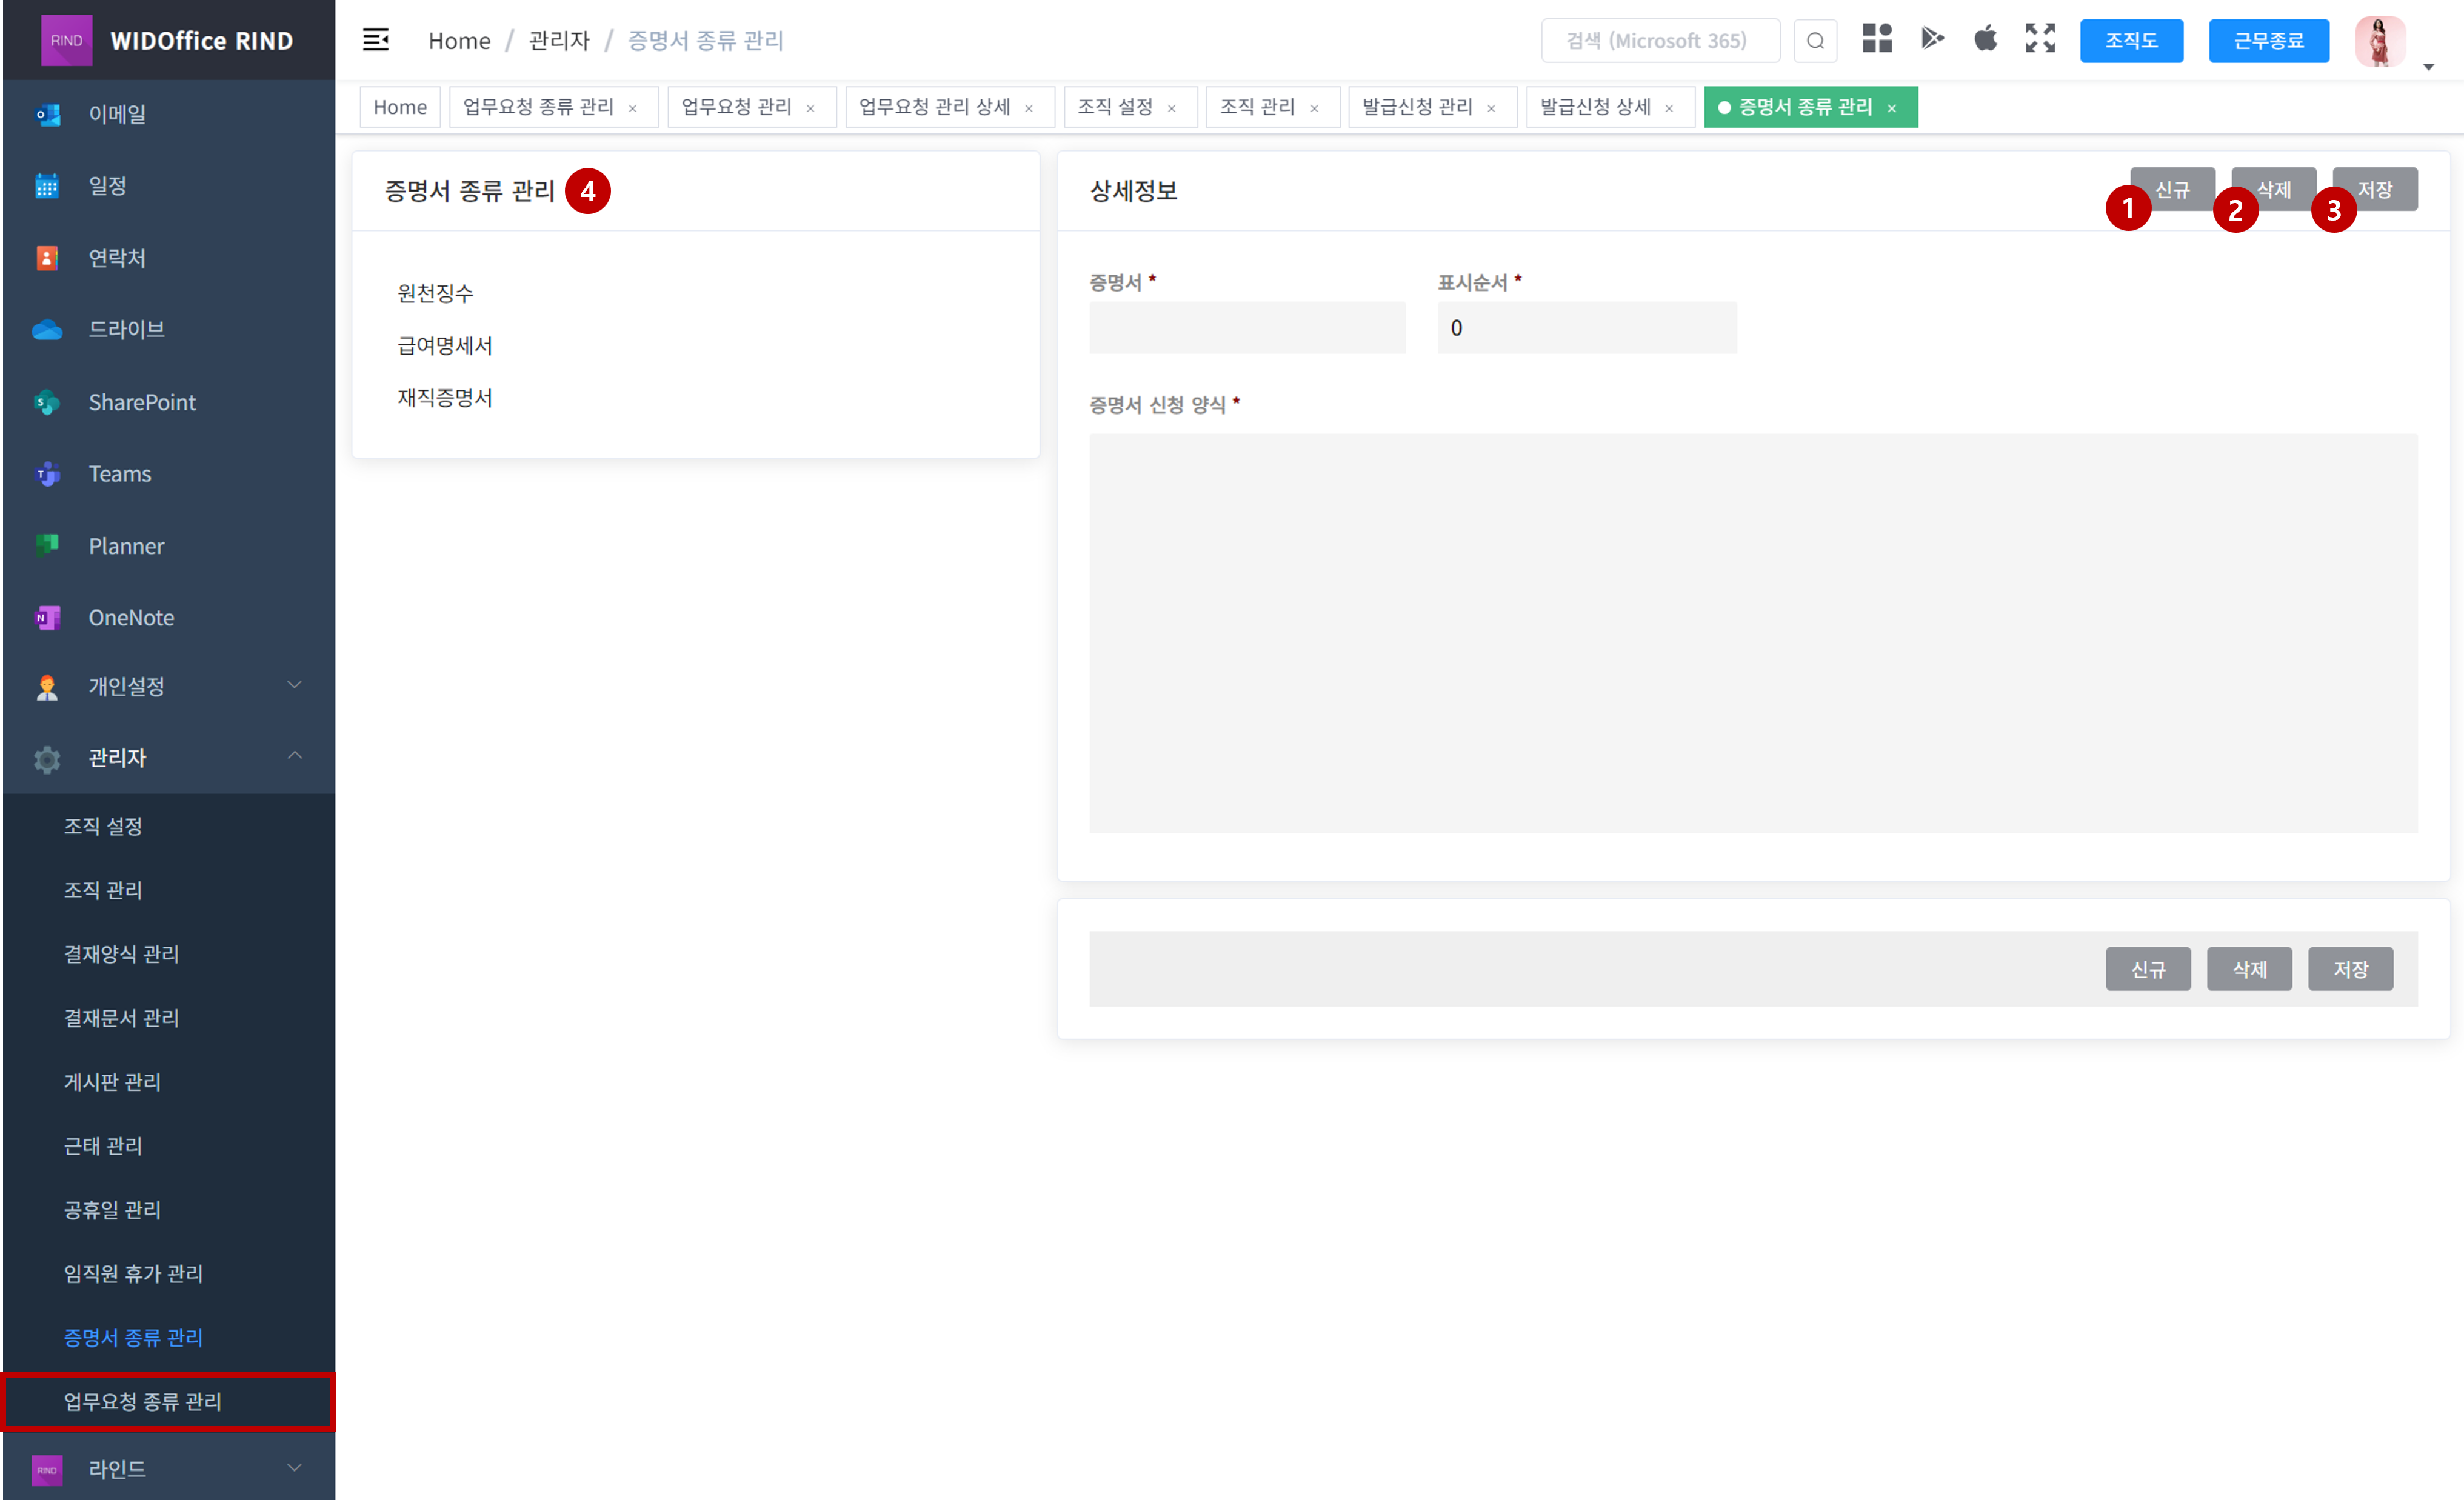2464x1500 pixels.
Task: Click the Apple app store icon
Action: (1985, 39)
